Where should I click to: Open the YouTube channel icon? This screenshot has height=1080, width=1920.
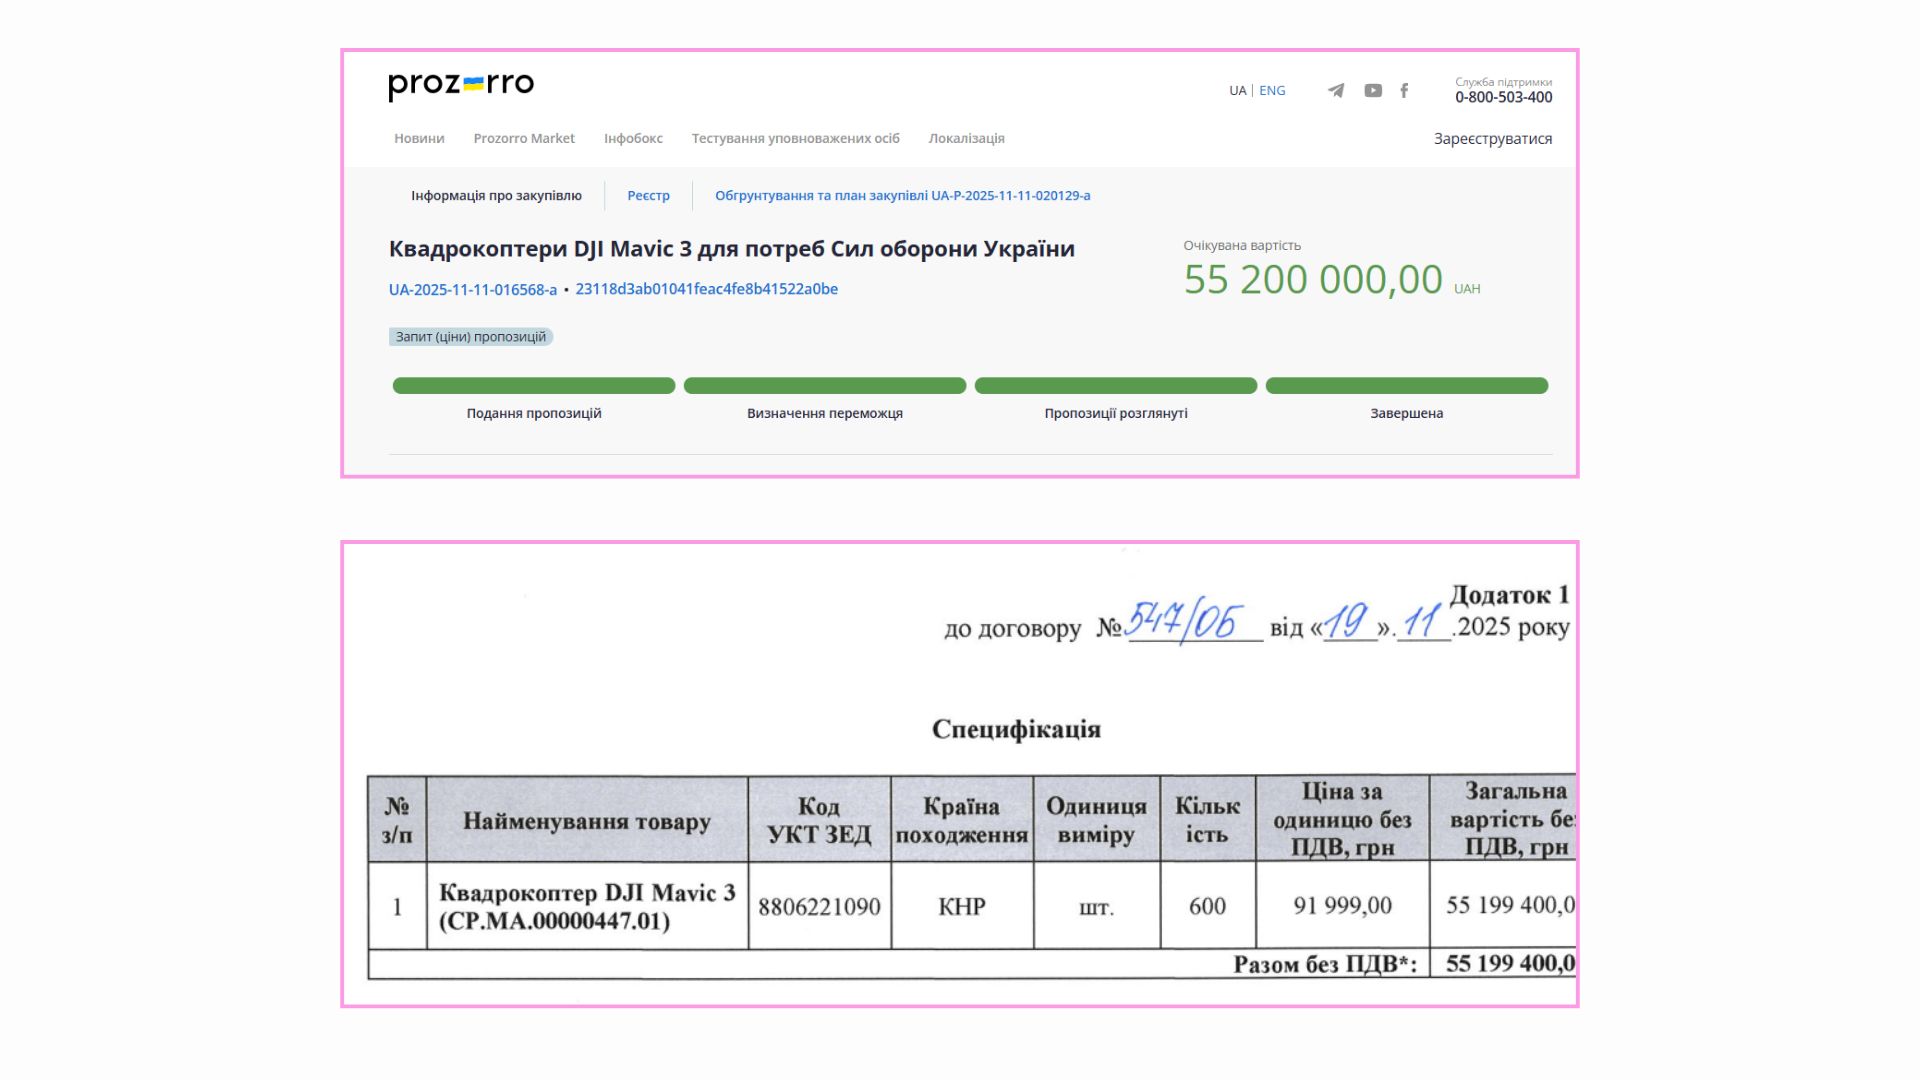point(1373,91)
